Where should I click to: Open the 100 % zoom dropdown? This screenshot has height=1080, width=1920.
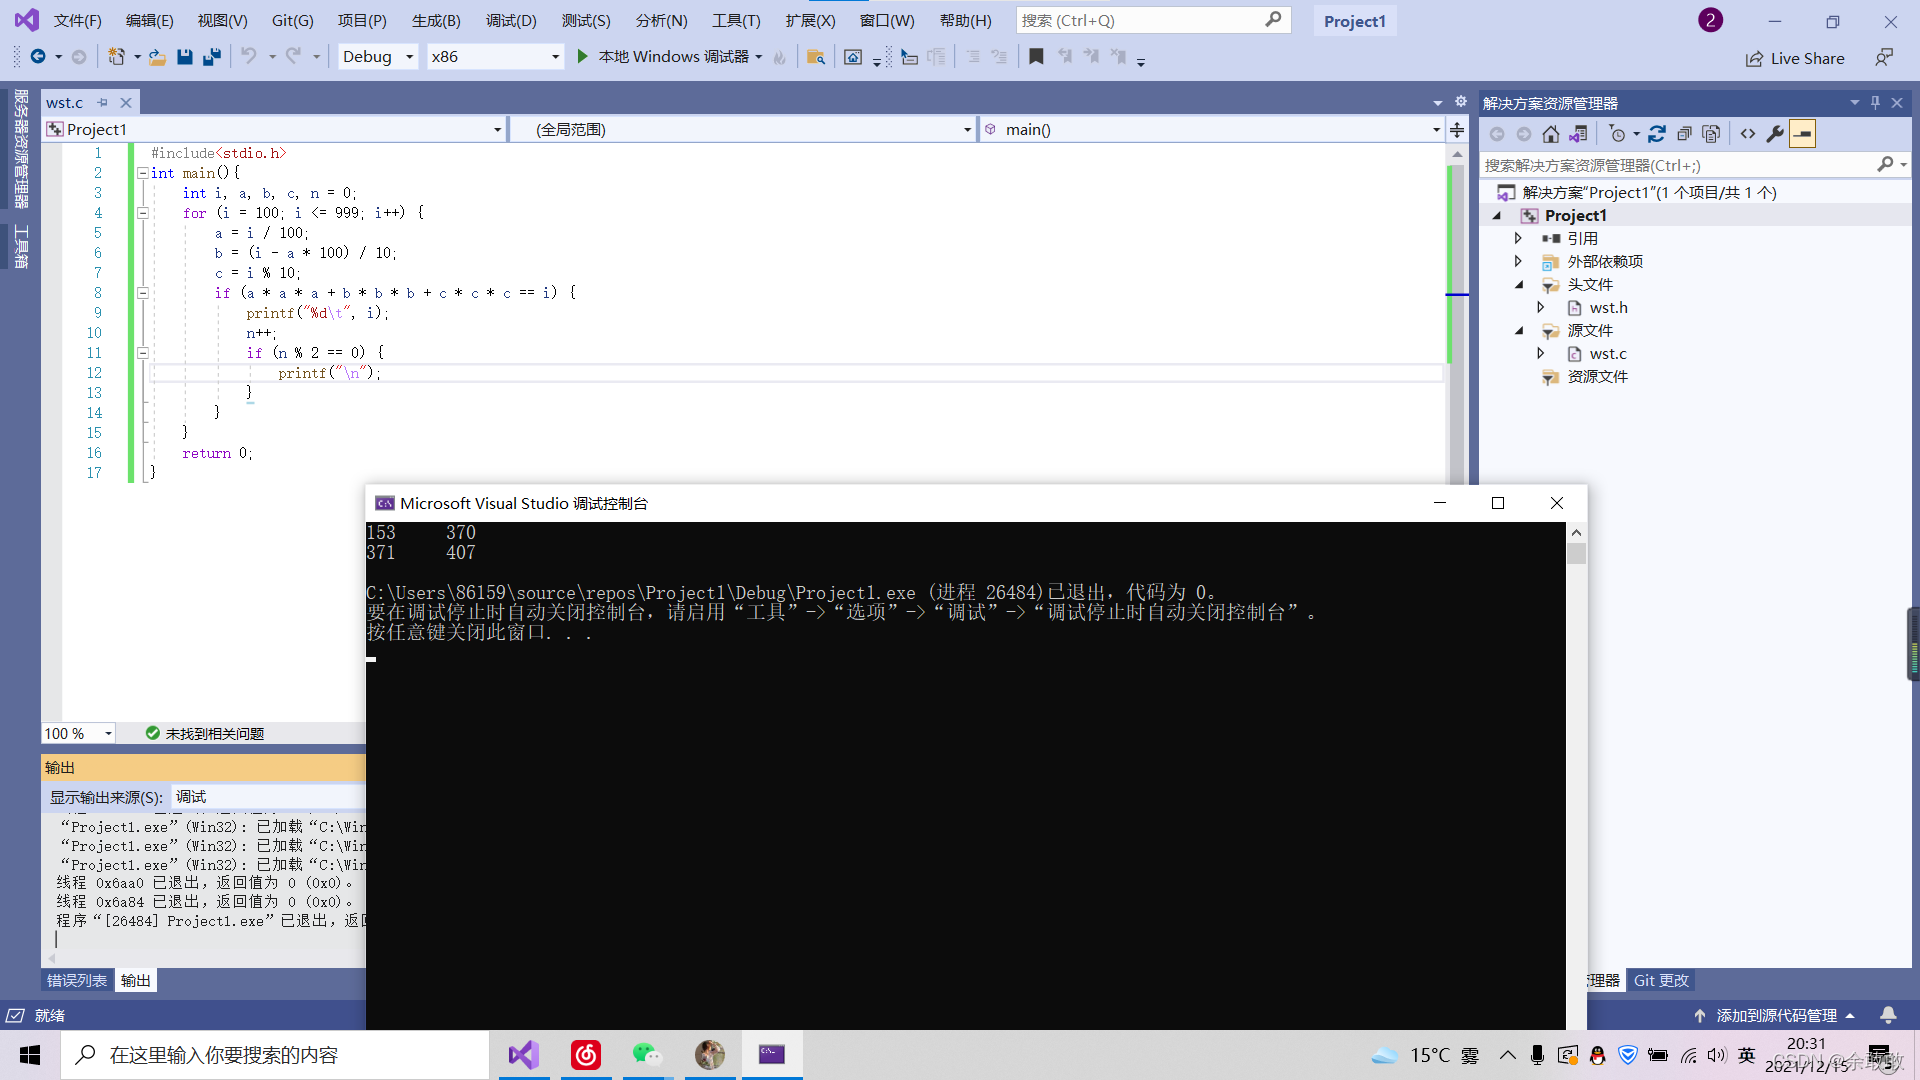79,733
